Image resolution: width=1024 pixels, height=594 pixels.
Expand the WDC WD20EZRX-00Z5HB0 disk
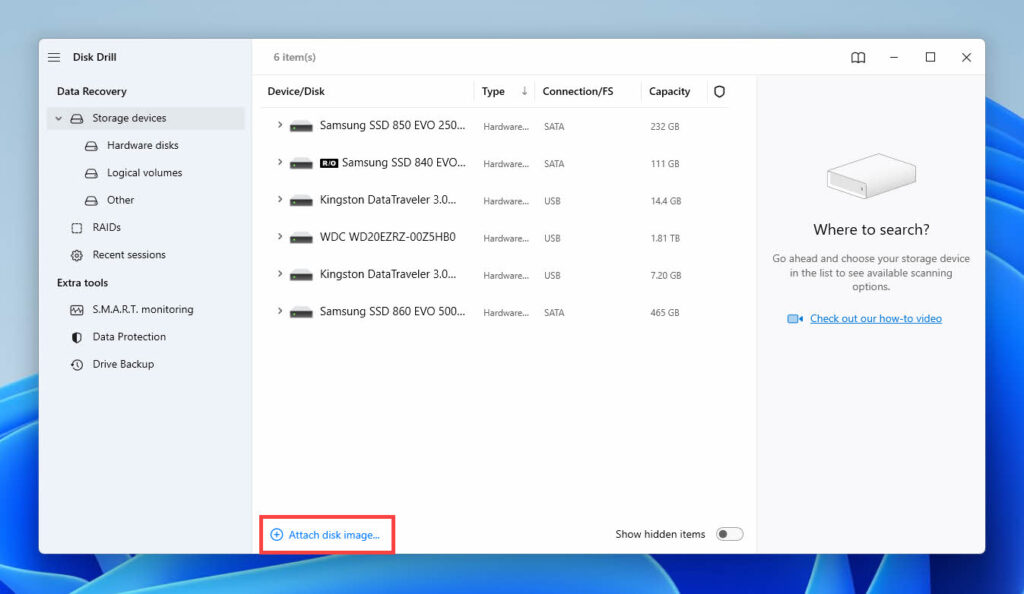279,238
